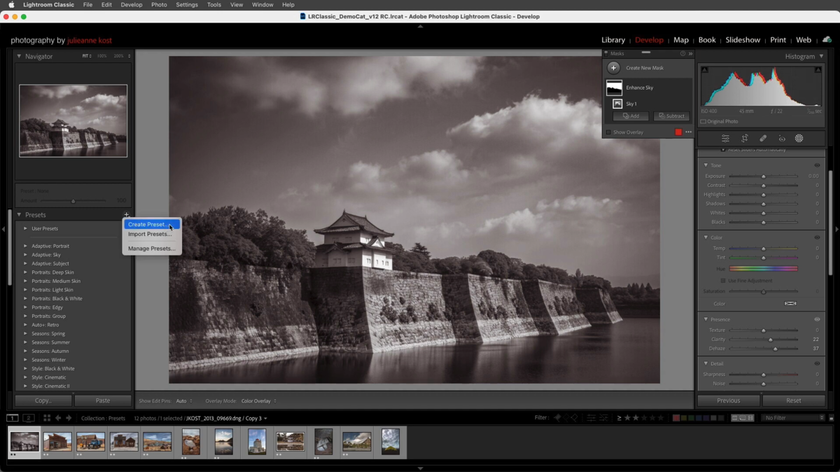This screenshot has height=472, width=840.
Task: Click the Create New Mask plus icon
Action: (x=613, y=68)
